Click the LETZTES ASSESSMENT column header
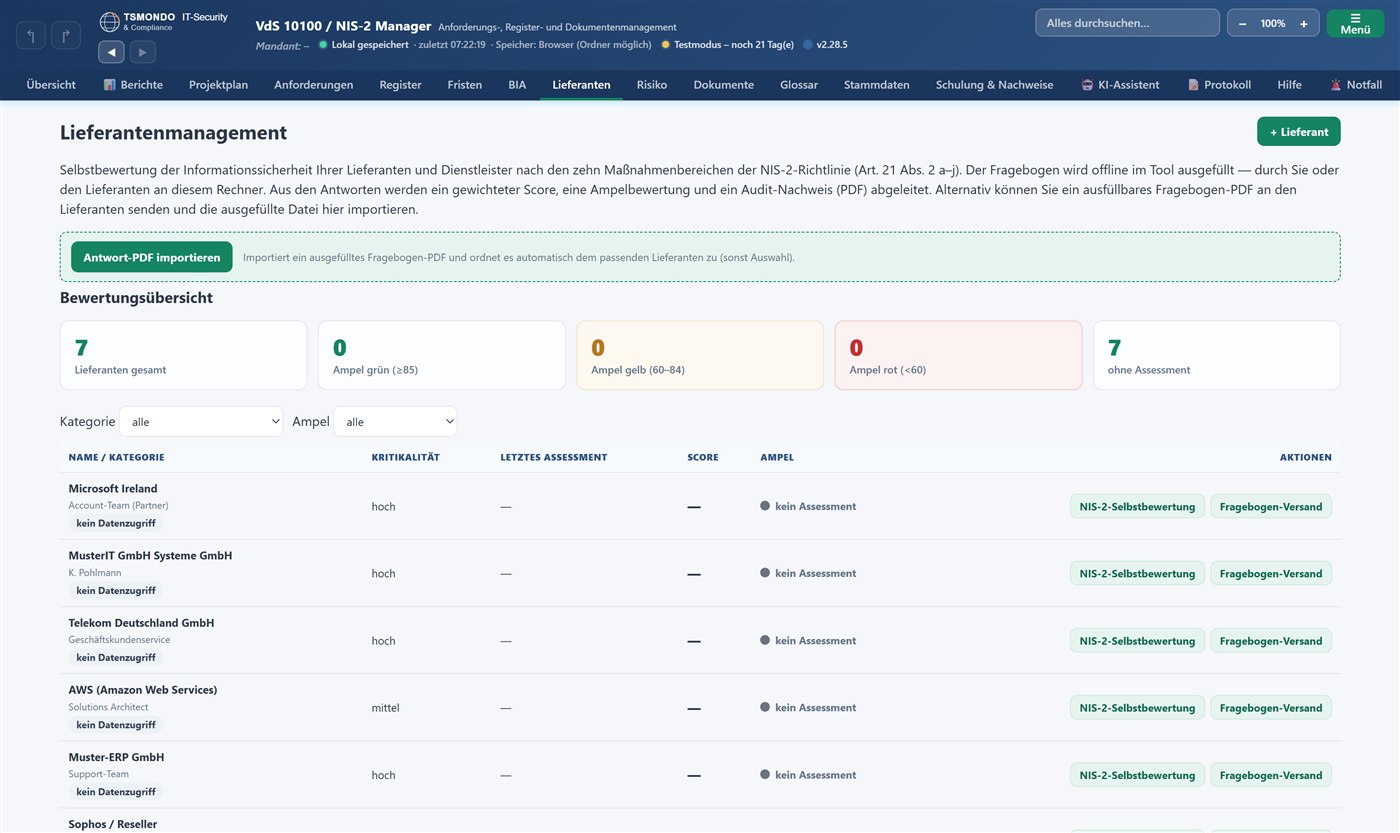This screenshot has height=833, width=1400. pos(554,457)
